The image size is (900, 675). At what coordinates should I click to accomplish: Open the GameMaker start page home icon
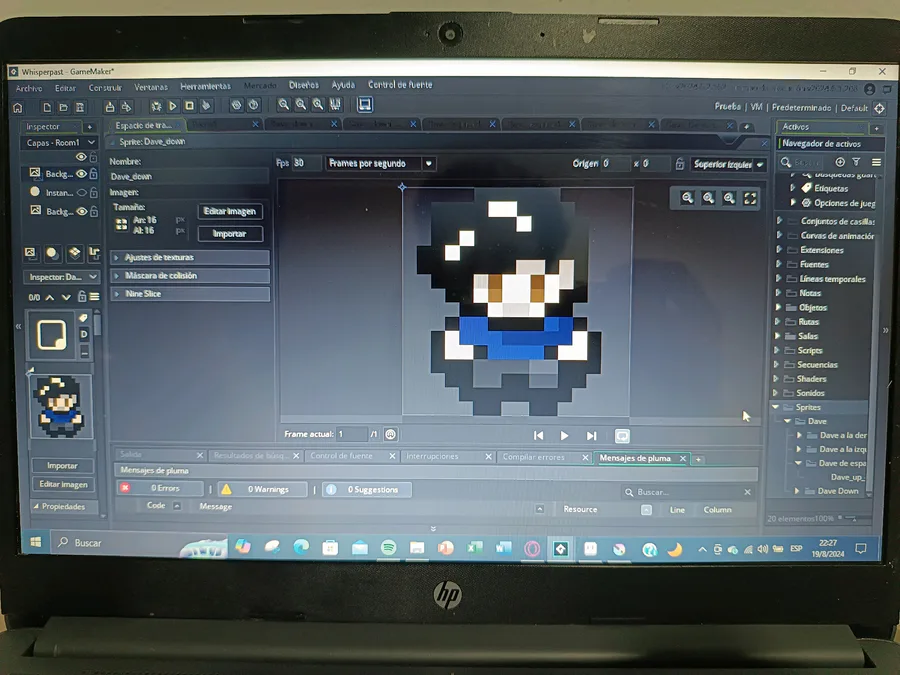[18, 107]
